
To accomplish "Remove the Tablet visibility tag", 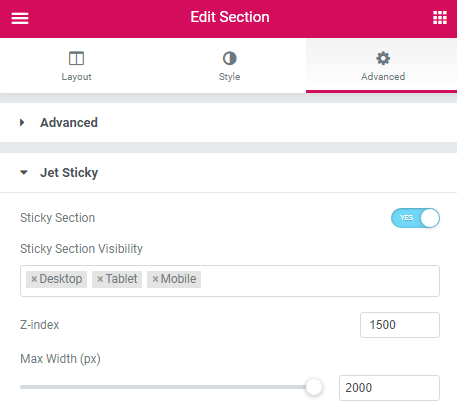I will 100,279.
